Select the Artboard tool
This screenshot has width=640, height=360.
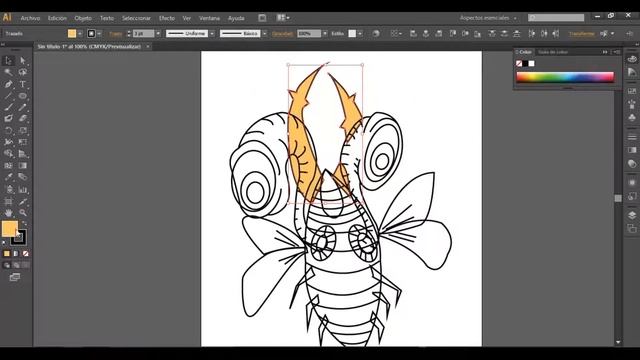click(x=8, y=201)
